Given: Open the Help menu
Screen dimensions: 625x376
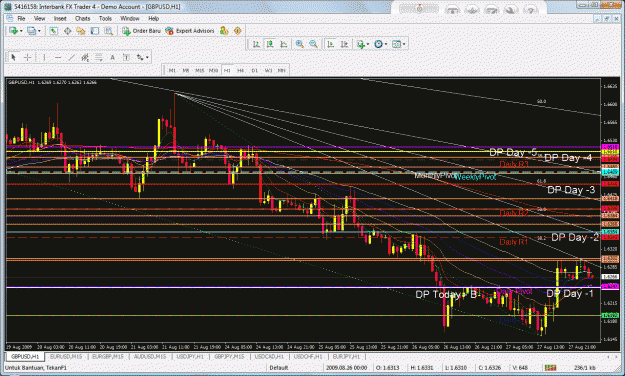Looking at the screenshot, I should tap(153, 18).
